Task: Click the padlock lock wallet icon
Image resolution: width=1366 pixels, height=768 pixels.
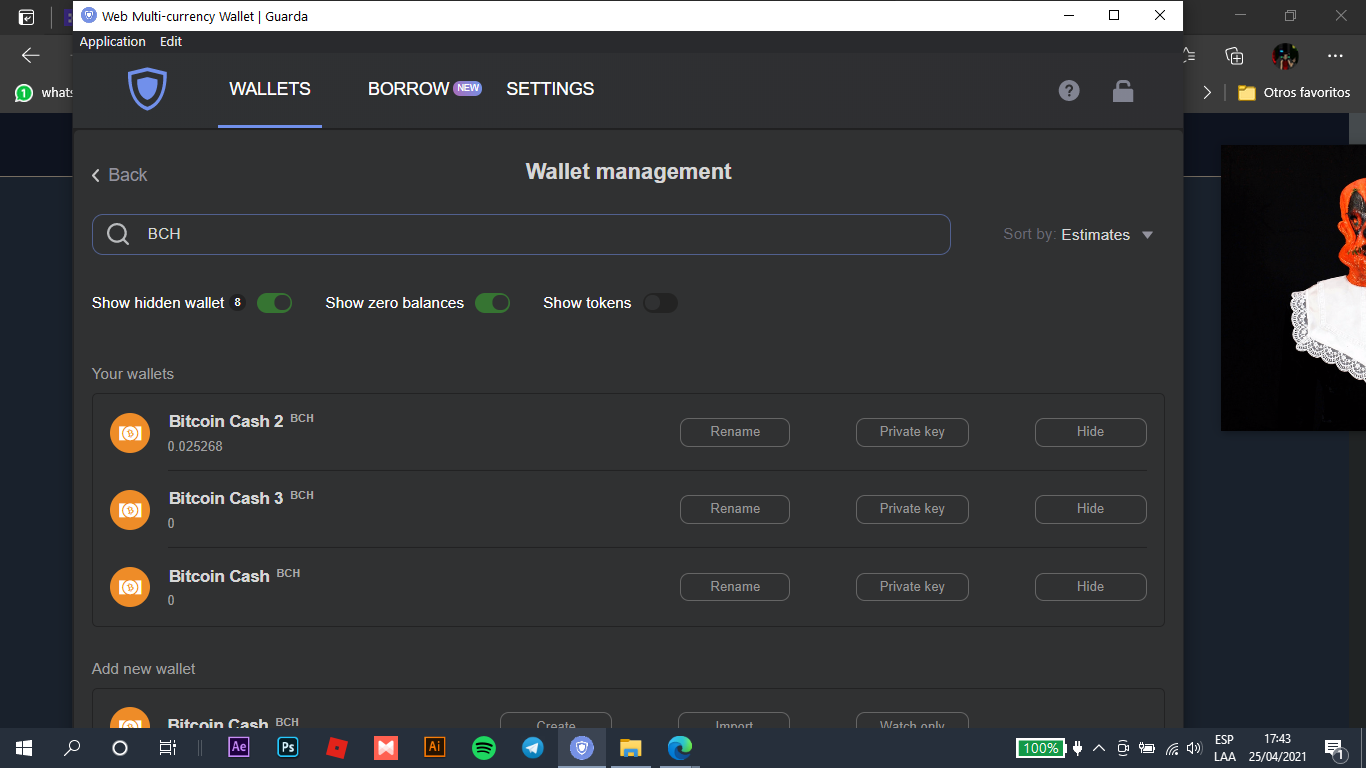Action: [x=1123, y=91]
